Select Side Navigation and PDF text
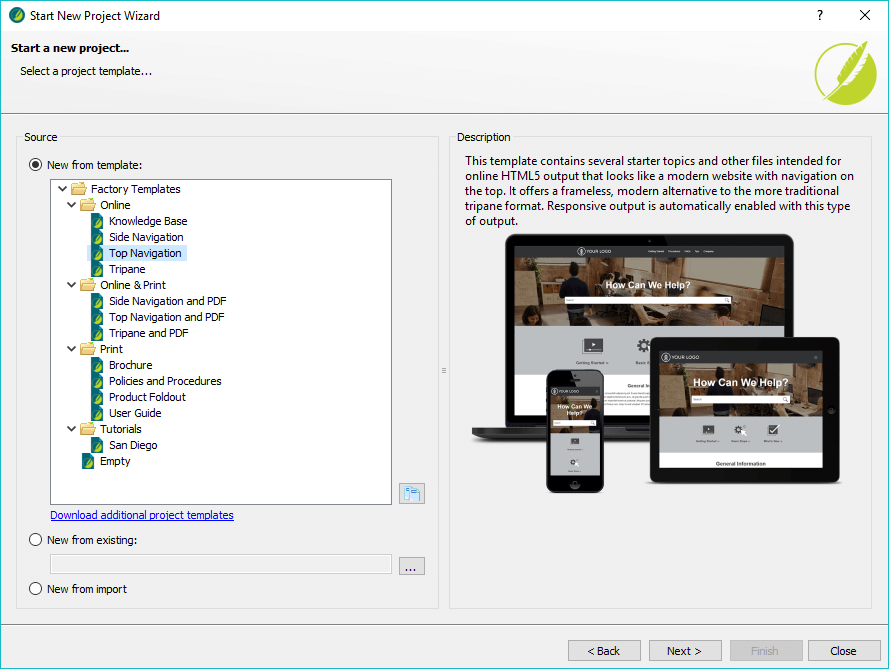 coord(168,301)
